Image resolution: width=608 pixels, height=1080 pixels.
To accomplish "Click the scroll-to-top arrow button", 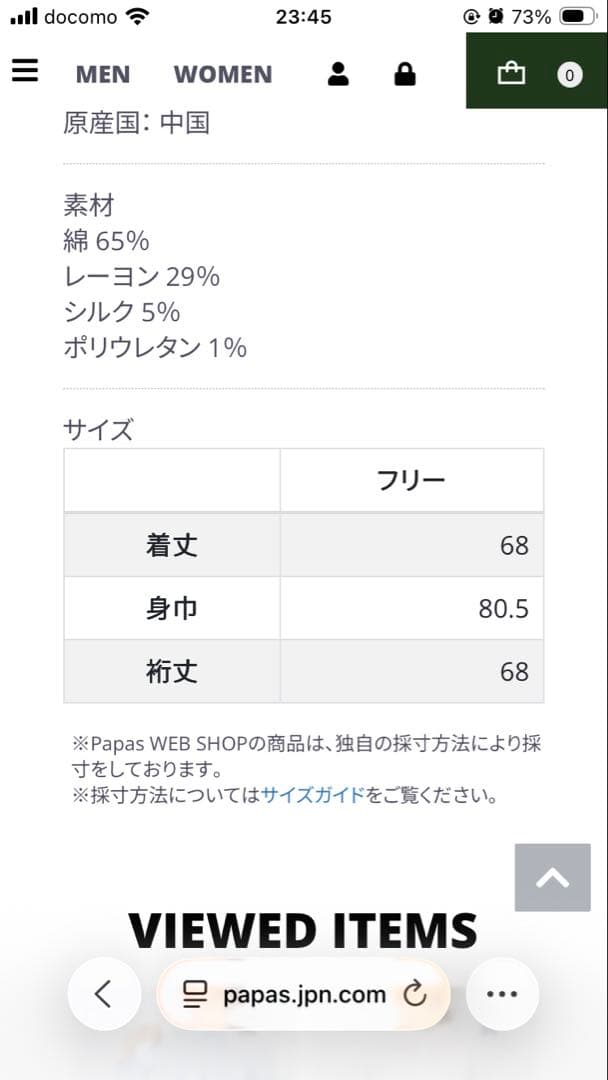I will pos(552,877).
